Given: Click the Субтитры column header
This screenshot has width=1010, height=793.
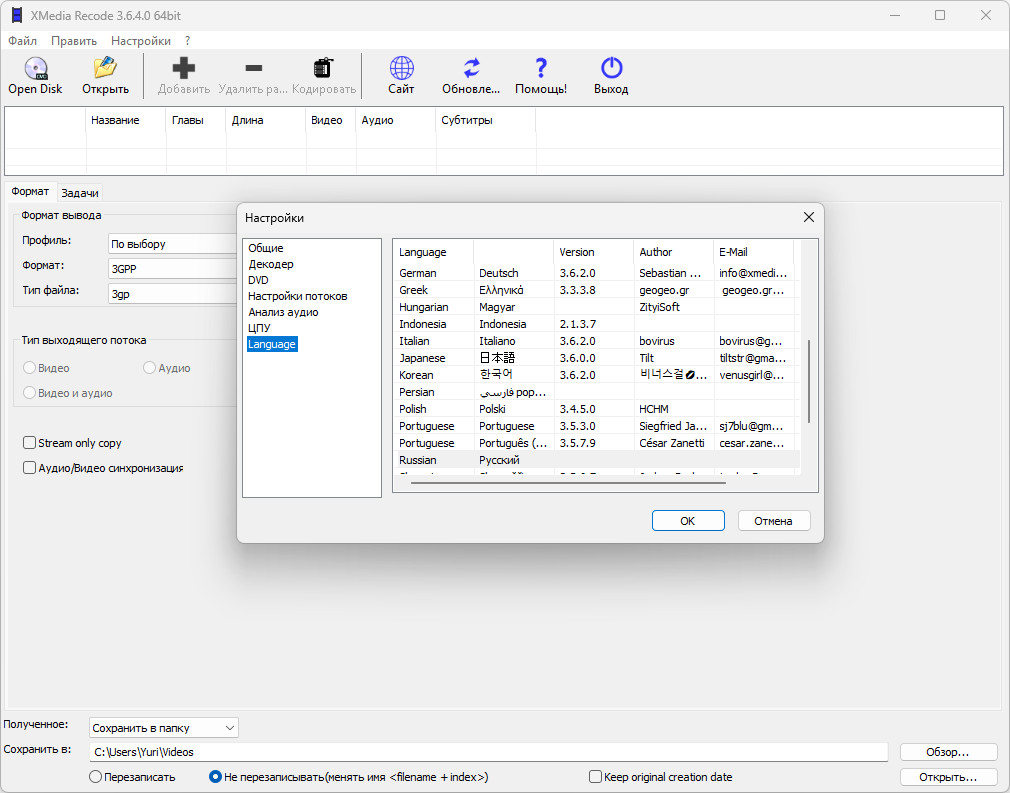Looking at the screenshot, I should point(486,120).
